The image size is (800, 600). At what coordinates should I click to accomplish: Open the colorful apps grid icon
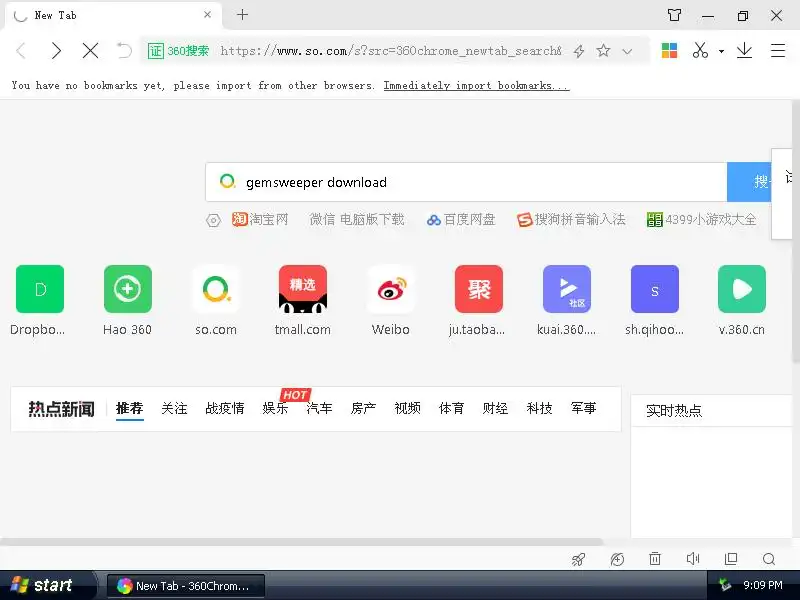pos(669,51)
